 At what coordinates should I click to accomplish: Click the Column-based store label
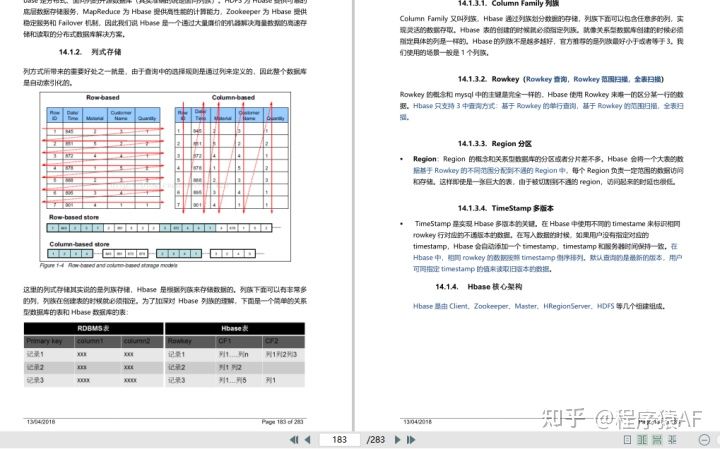click(x=79, y=244)
